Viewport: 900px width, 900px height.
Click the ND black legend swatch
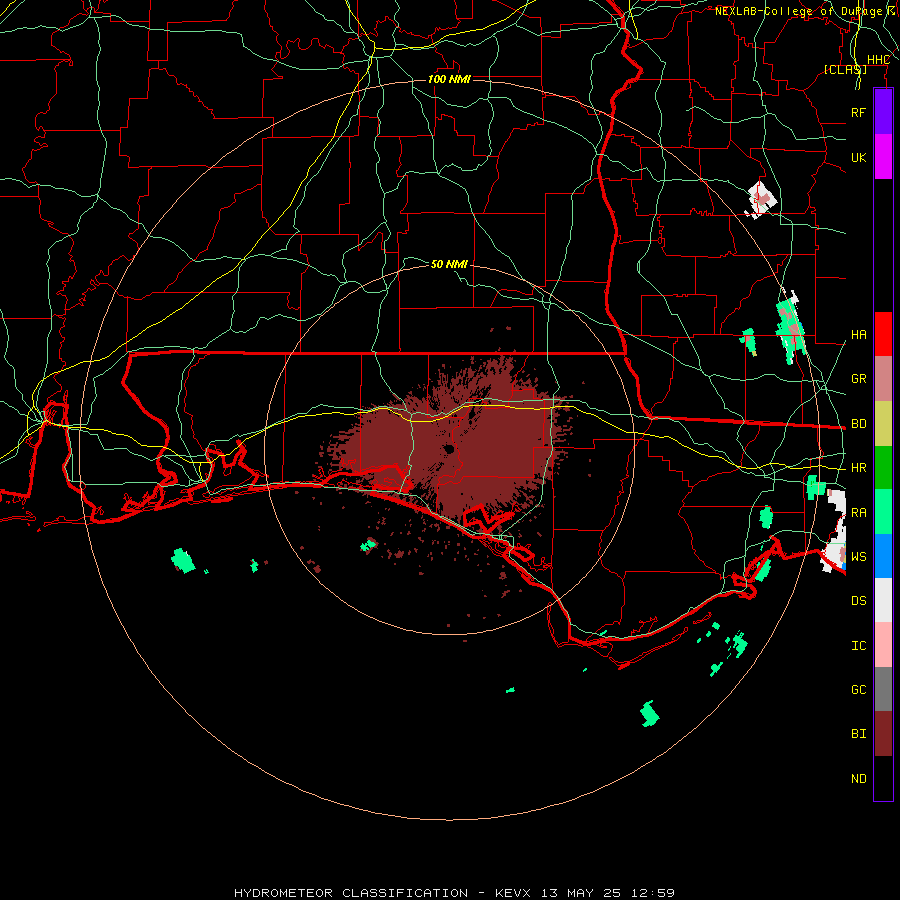[883, 778]
